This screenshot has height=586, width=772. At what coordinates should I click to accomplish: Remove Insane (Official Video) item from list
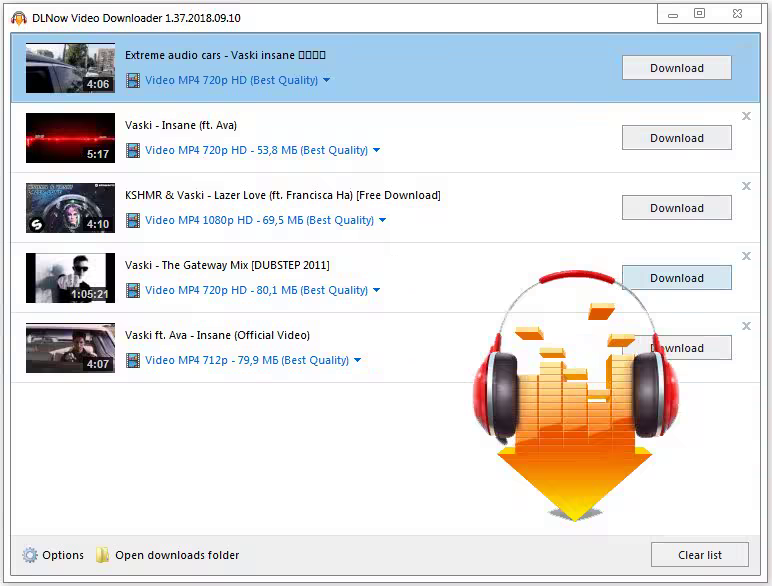point(746,326)
